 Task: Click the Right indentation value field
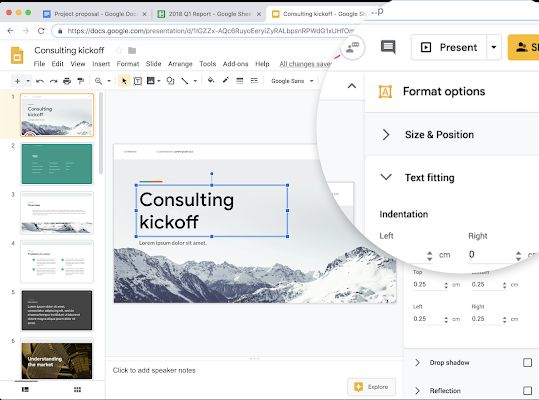(490, 255)
